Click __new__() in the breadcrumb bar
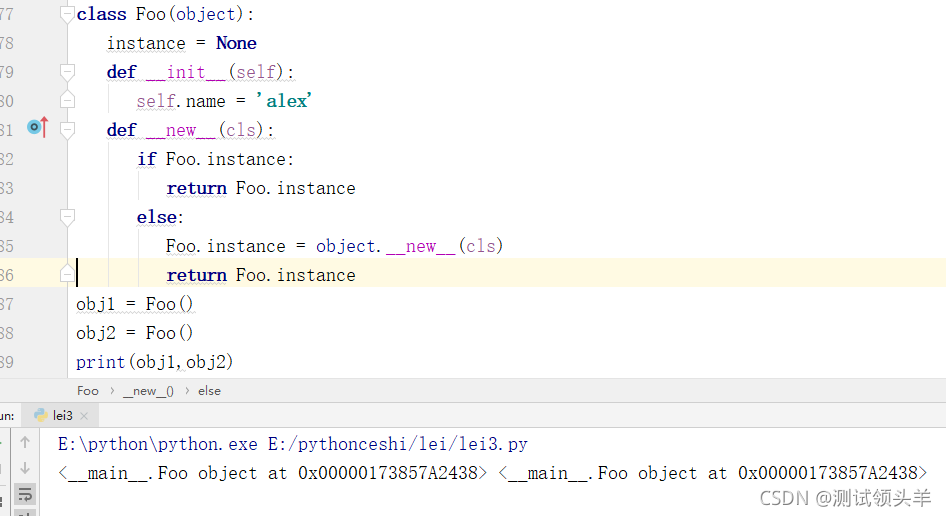Screen dimensions: 946x516 tap(148, 391)
